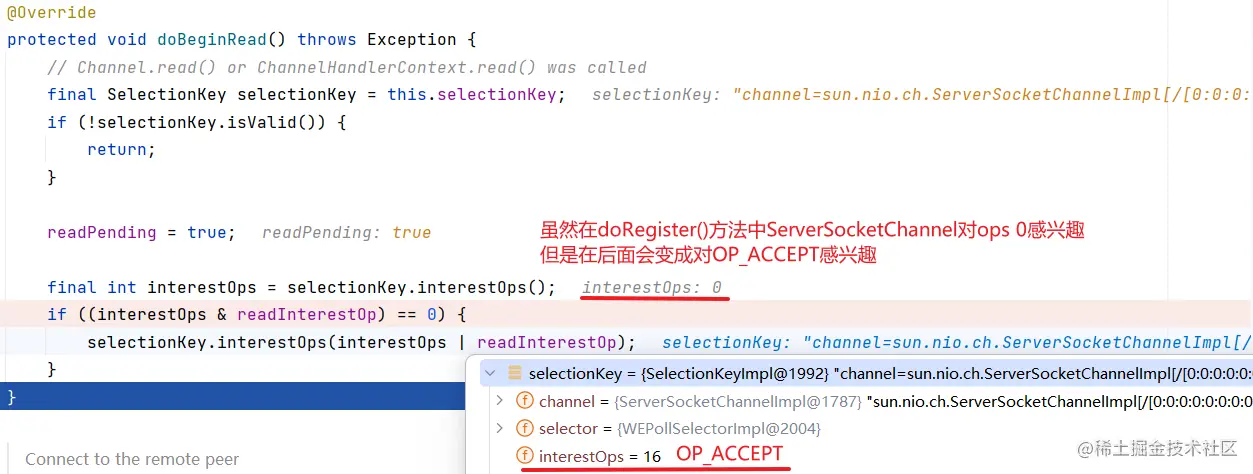Expand the channel field node
This screenshot has height=474, width=1253.
click(500, 401)
